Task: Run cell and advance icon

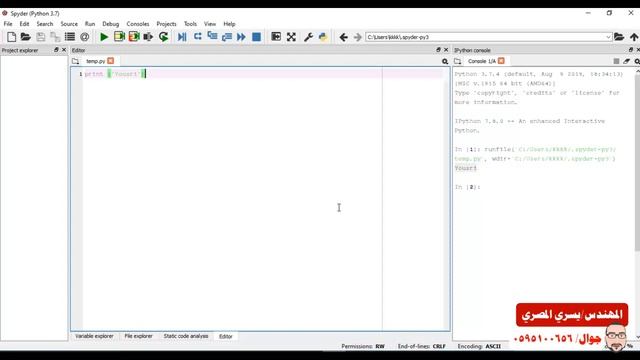Action: coord(134,37)
